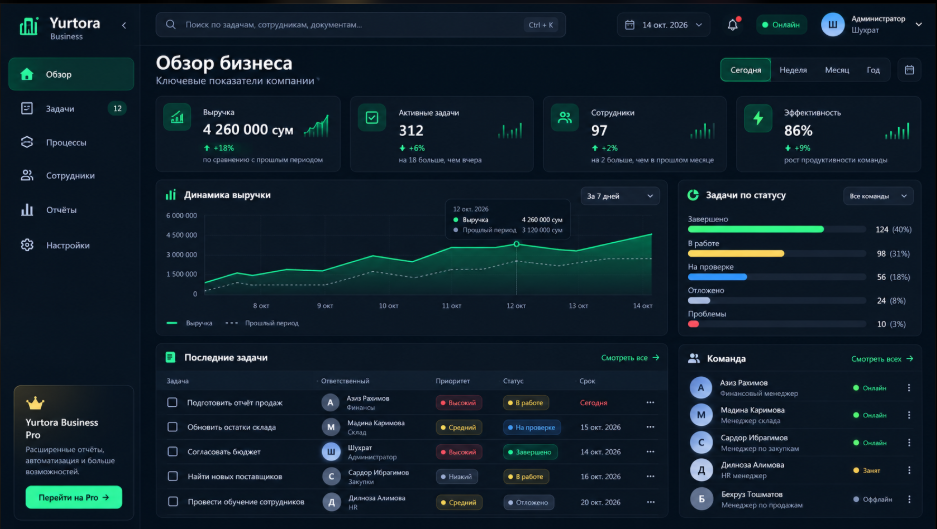Expand the Администратор profile menu arrow

(918, 25)
